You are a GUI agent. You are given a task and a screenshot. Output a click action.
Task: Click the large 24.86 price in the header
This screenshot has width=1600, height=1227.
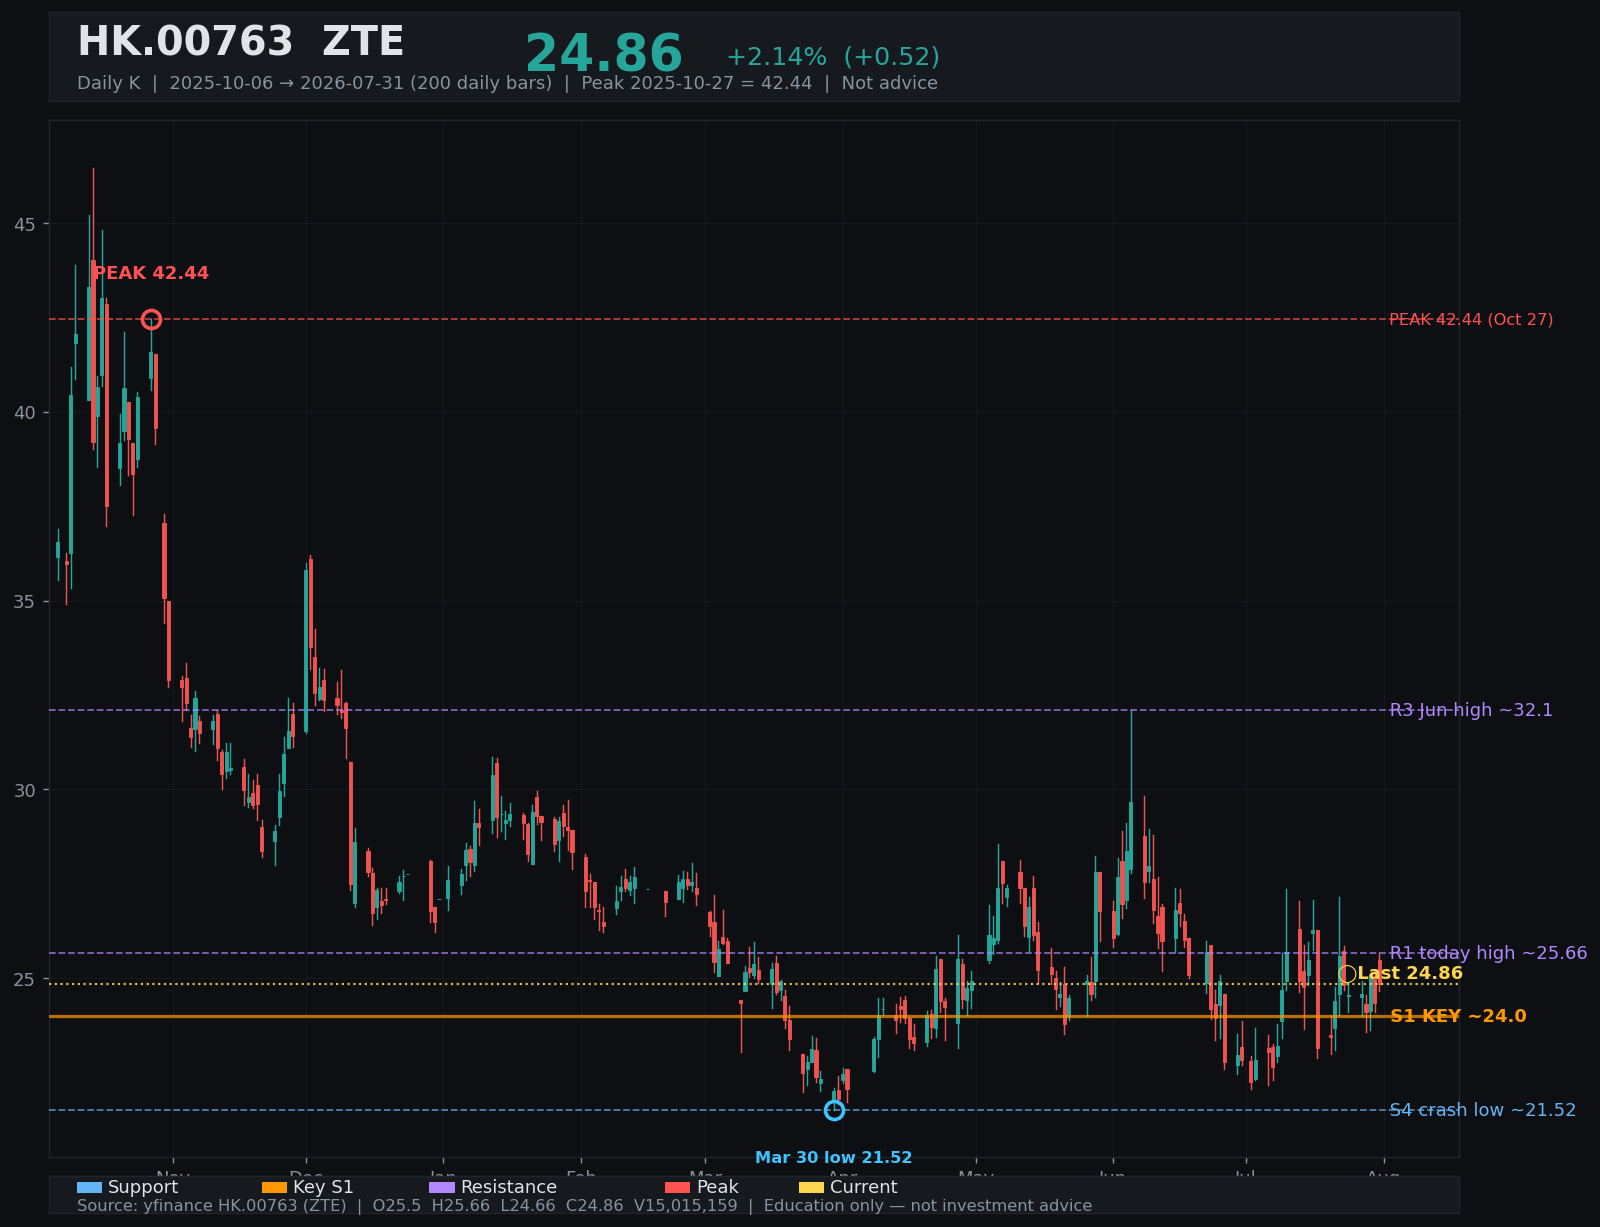click(604, 55)
